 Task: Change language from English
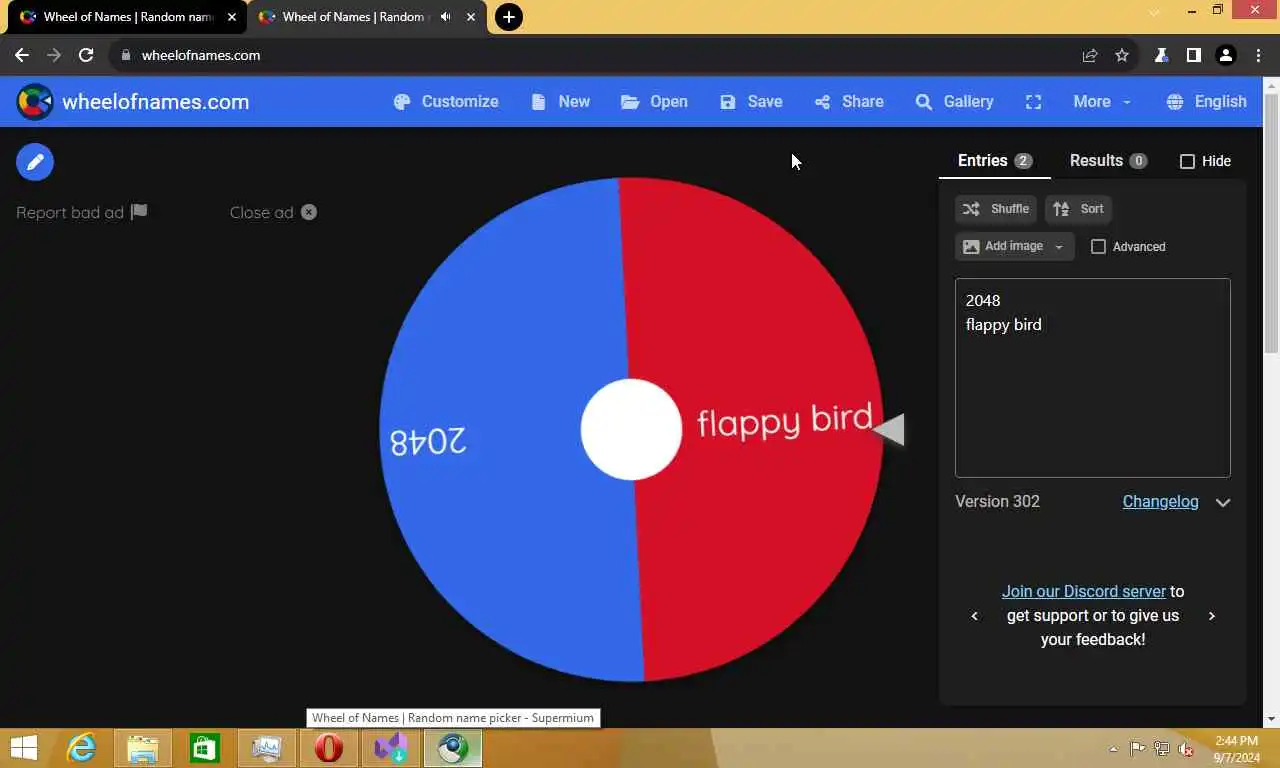coord(1206,102)
